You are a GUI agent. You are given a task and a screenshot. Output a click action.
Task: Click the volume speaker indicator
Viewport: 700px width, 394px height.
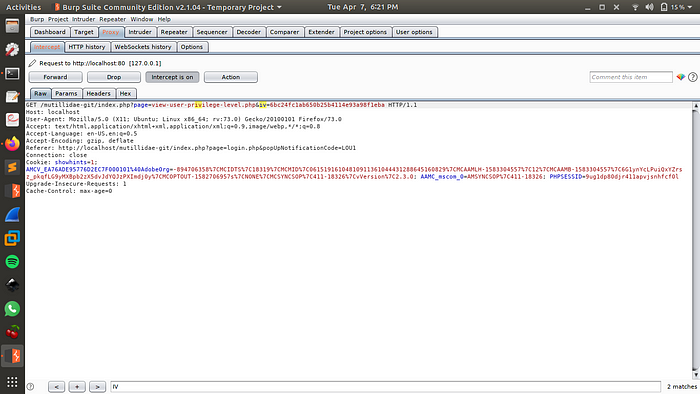650,7
